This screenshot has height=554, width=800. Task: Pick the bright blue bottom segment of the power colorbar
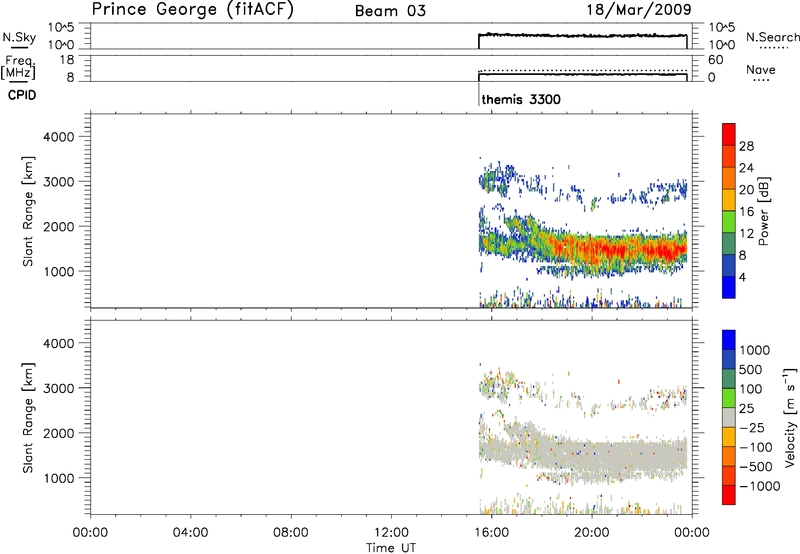(729, 287)
